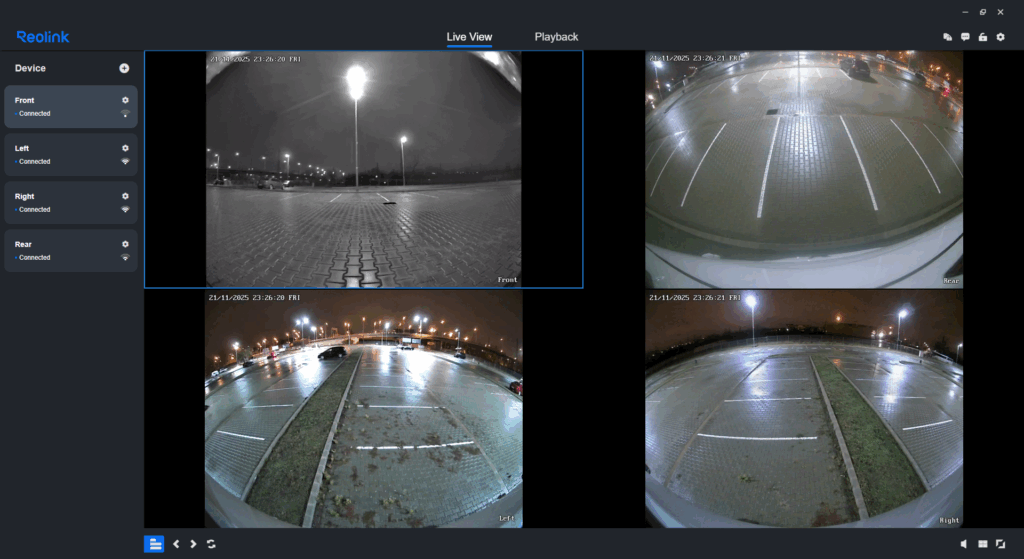Image resolution: width=1024 pixels, height=559 pixels.
Task: Toggle fullscreen live view
Action: (1000, 544)
